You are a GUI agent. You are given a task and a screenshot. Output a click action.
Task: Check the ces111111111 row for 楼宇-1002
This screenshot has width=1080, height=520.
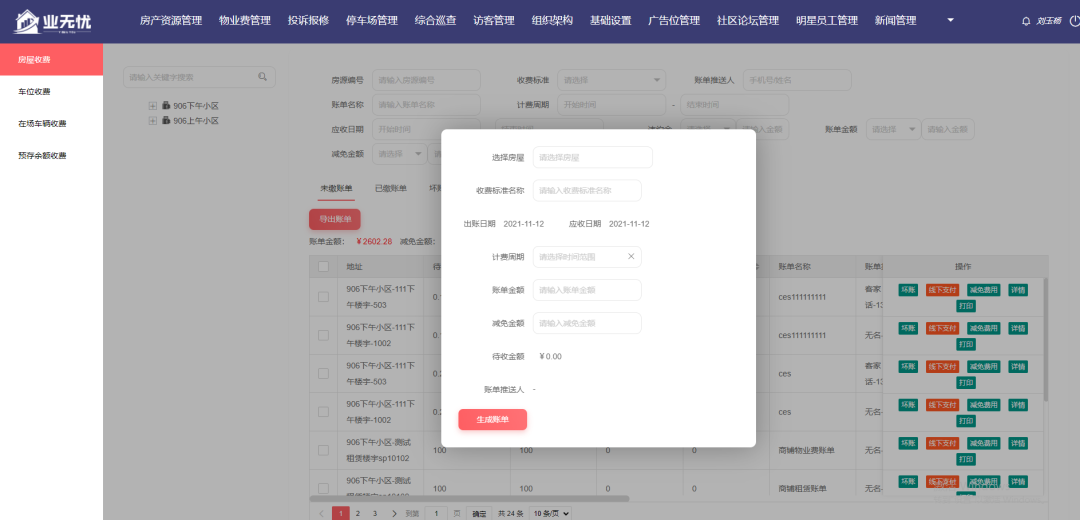323,335
